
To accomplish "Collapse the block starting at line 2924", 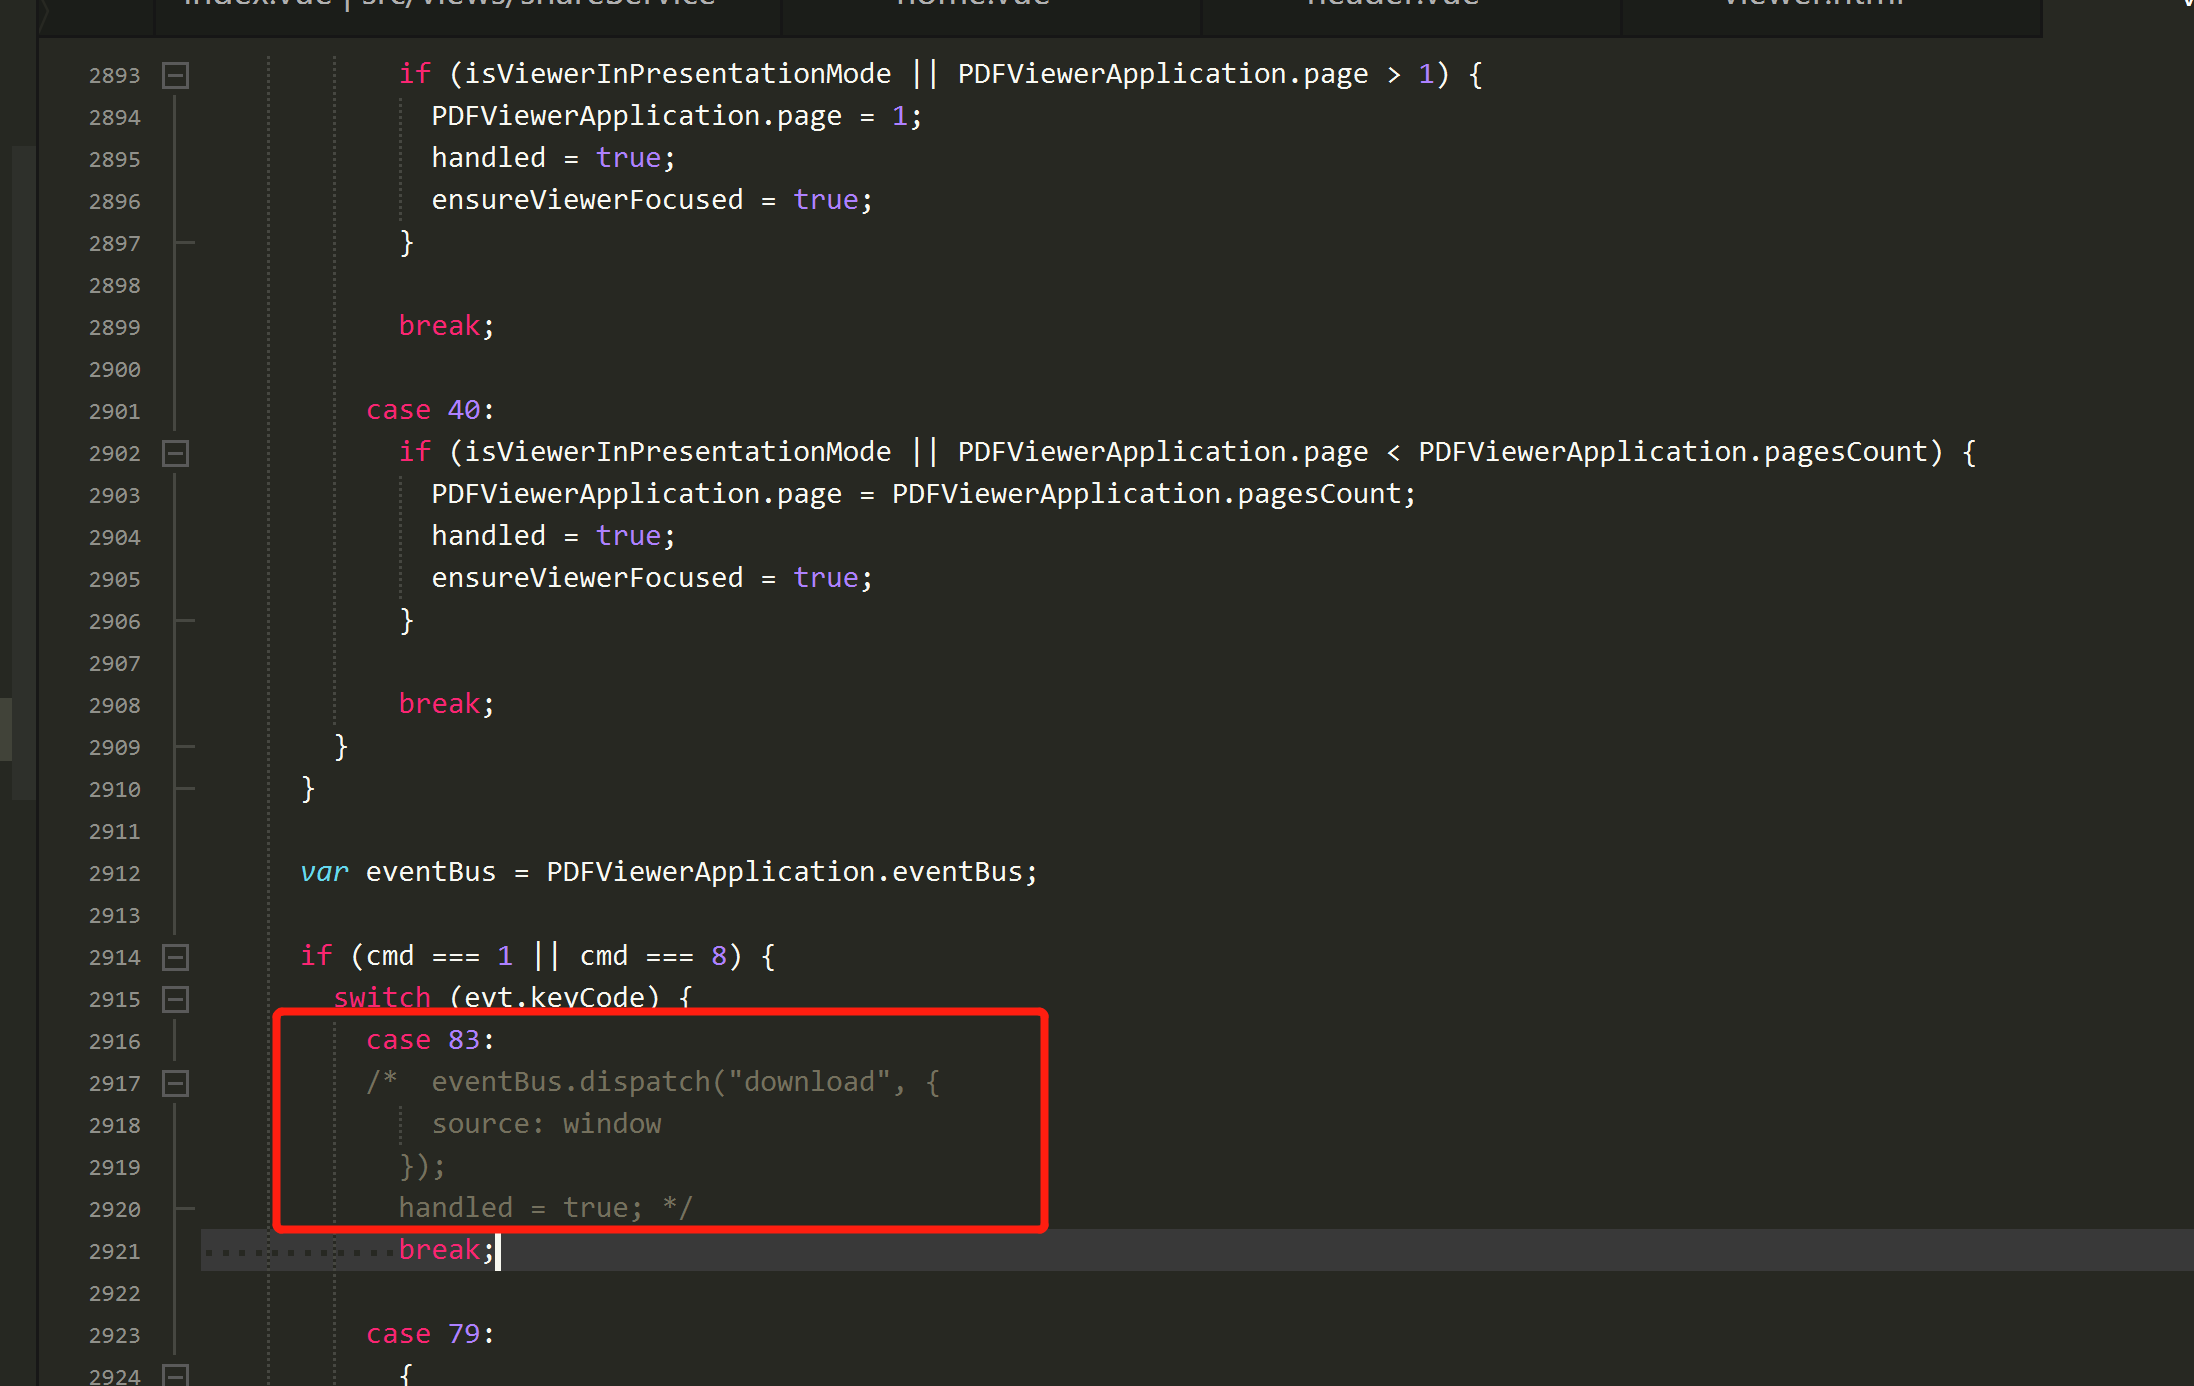I will tap(176, 1375).
